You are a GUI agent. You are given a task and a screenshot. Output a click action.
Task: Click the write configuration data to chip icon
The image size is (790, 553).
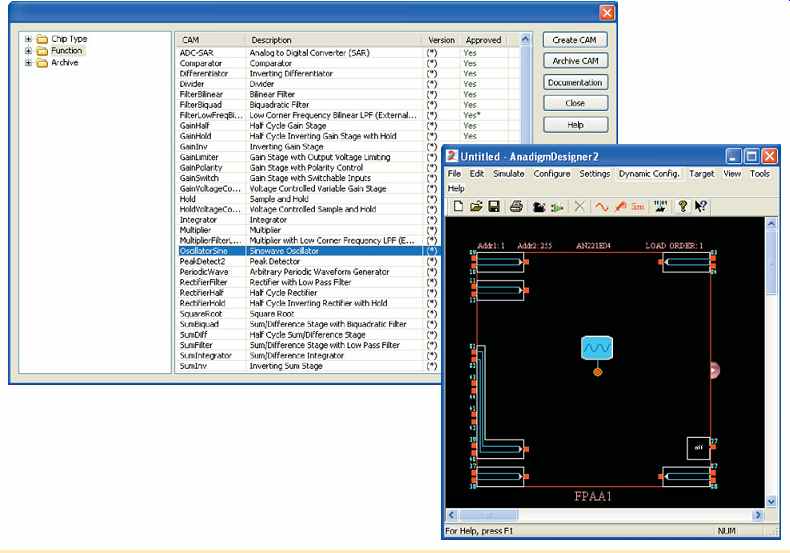[660, 206]
